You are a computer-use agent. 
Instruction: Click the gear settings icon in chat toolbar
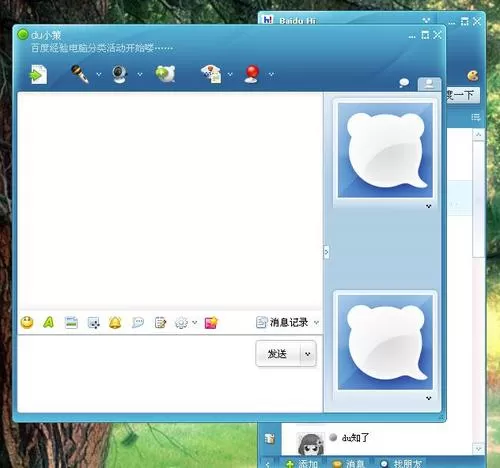click(181, 323)
